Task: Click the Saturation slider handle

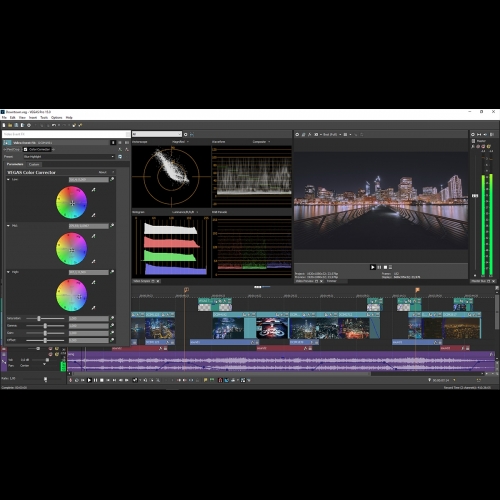Action: pyautogui.click(x=39, y=319)
